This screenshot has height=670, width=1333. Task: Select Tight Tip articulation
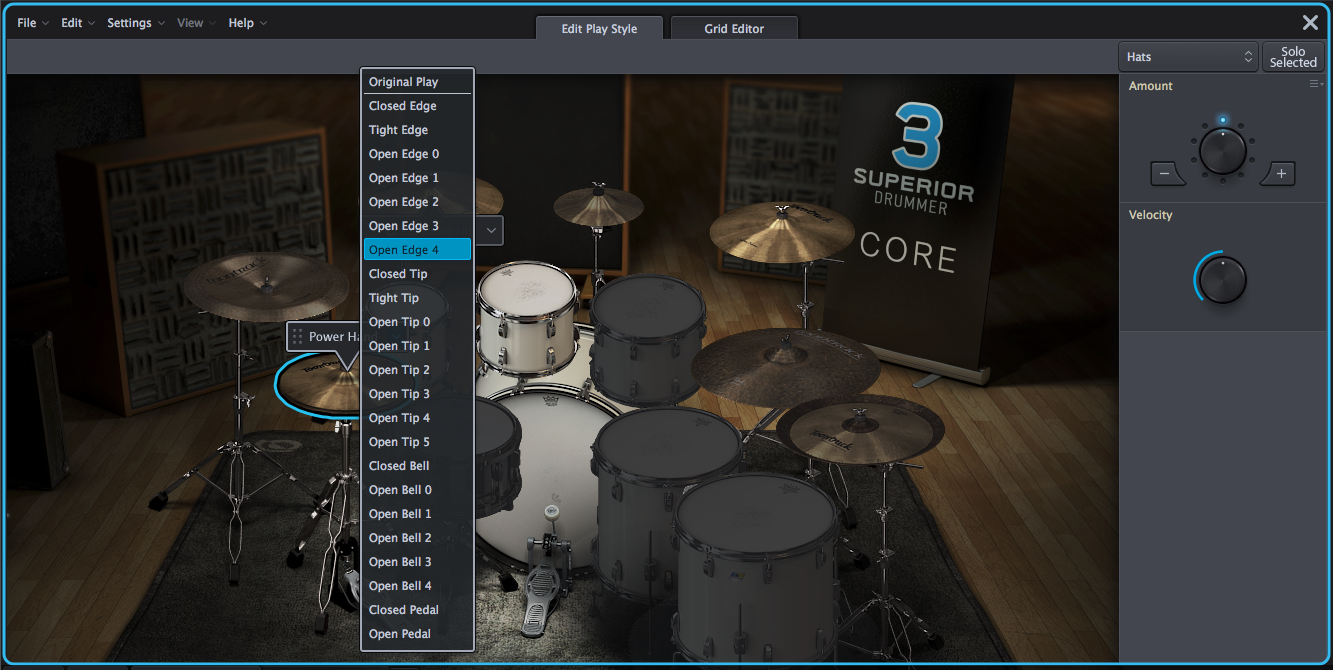coord(394,297)
